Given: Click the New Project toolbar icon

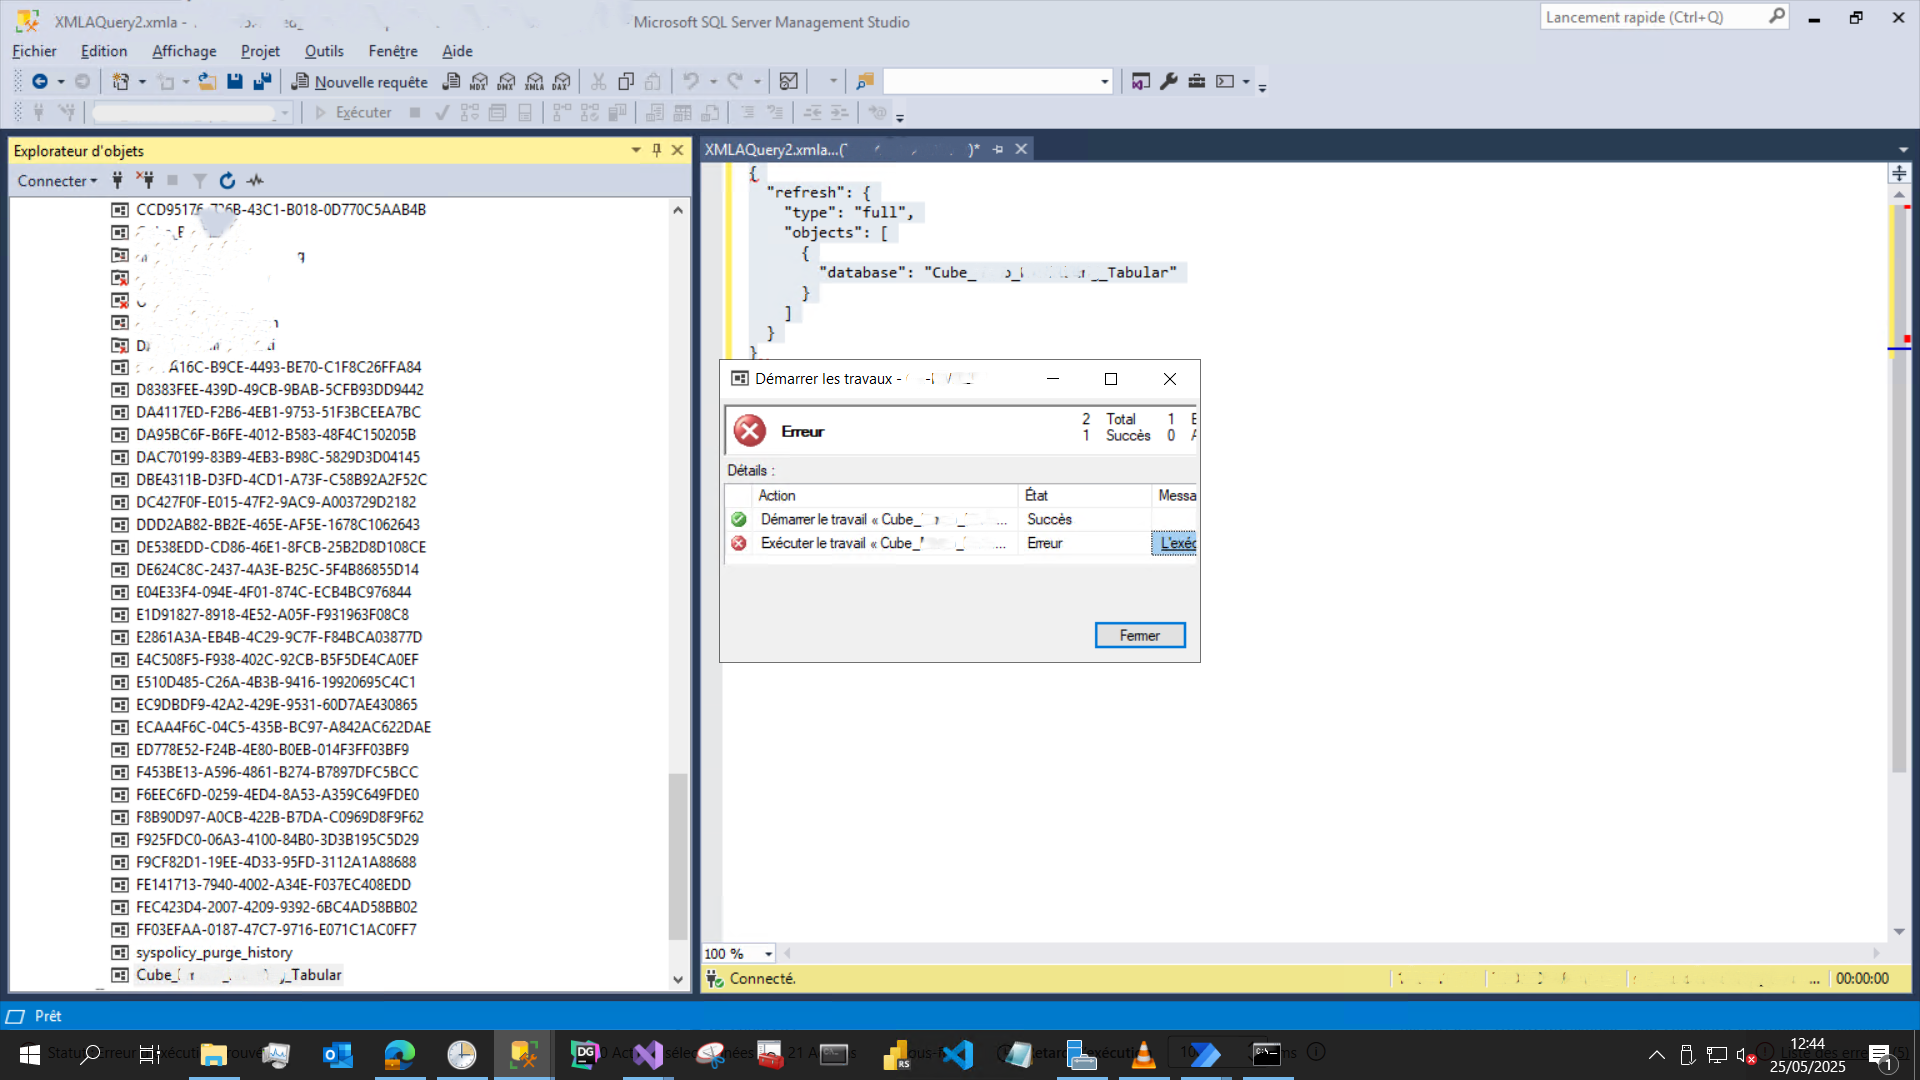Looking at the screenshot, I should coord(120,82).
